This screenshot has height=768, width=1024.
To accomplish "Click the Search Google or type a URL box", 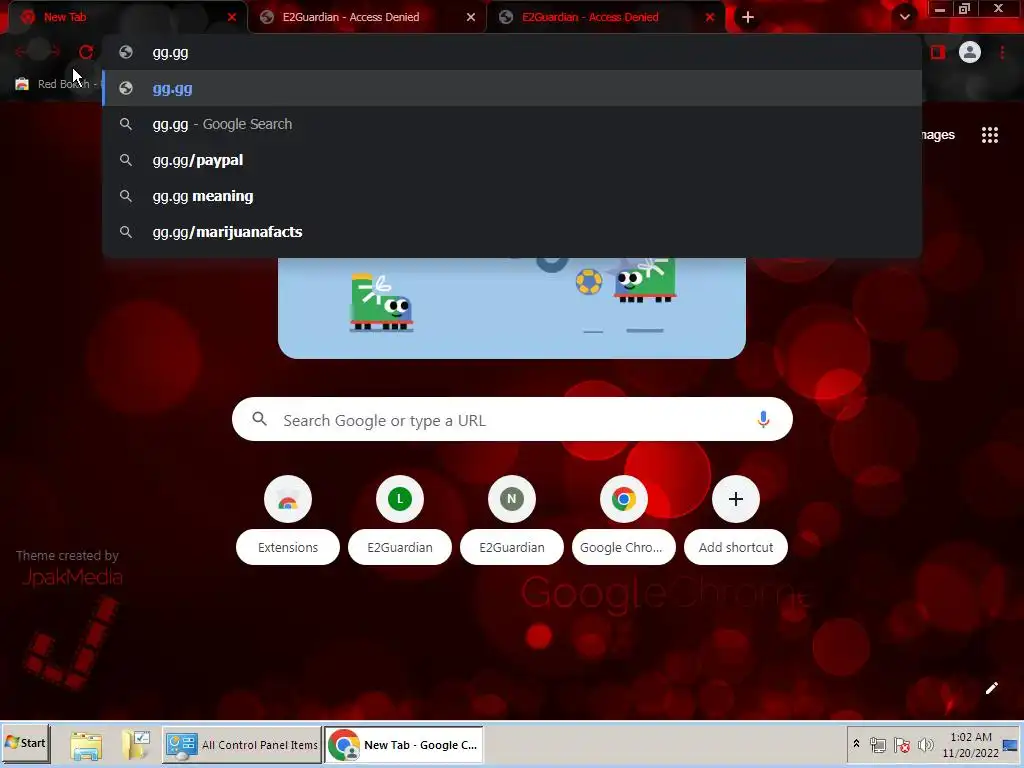I will 512,419.
